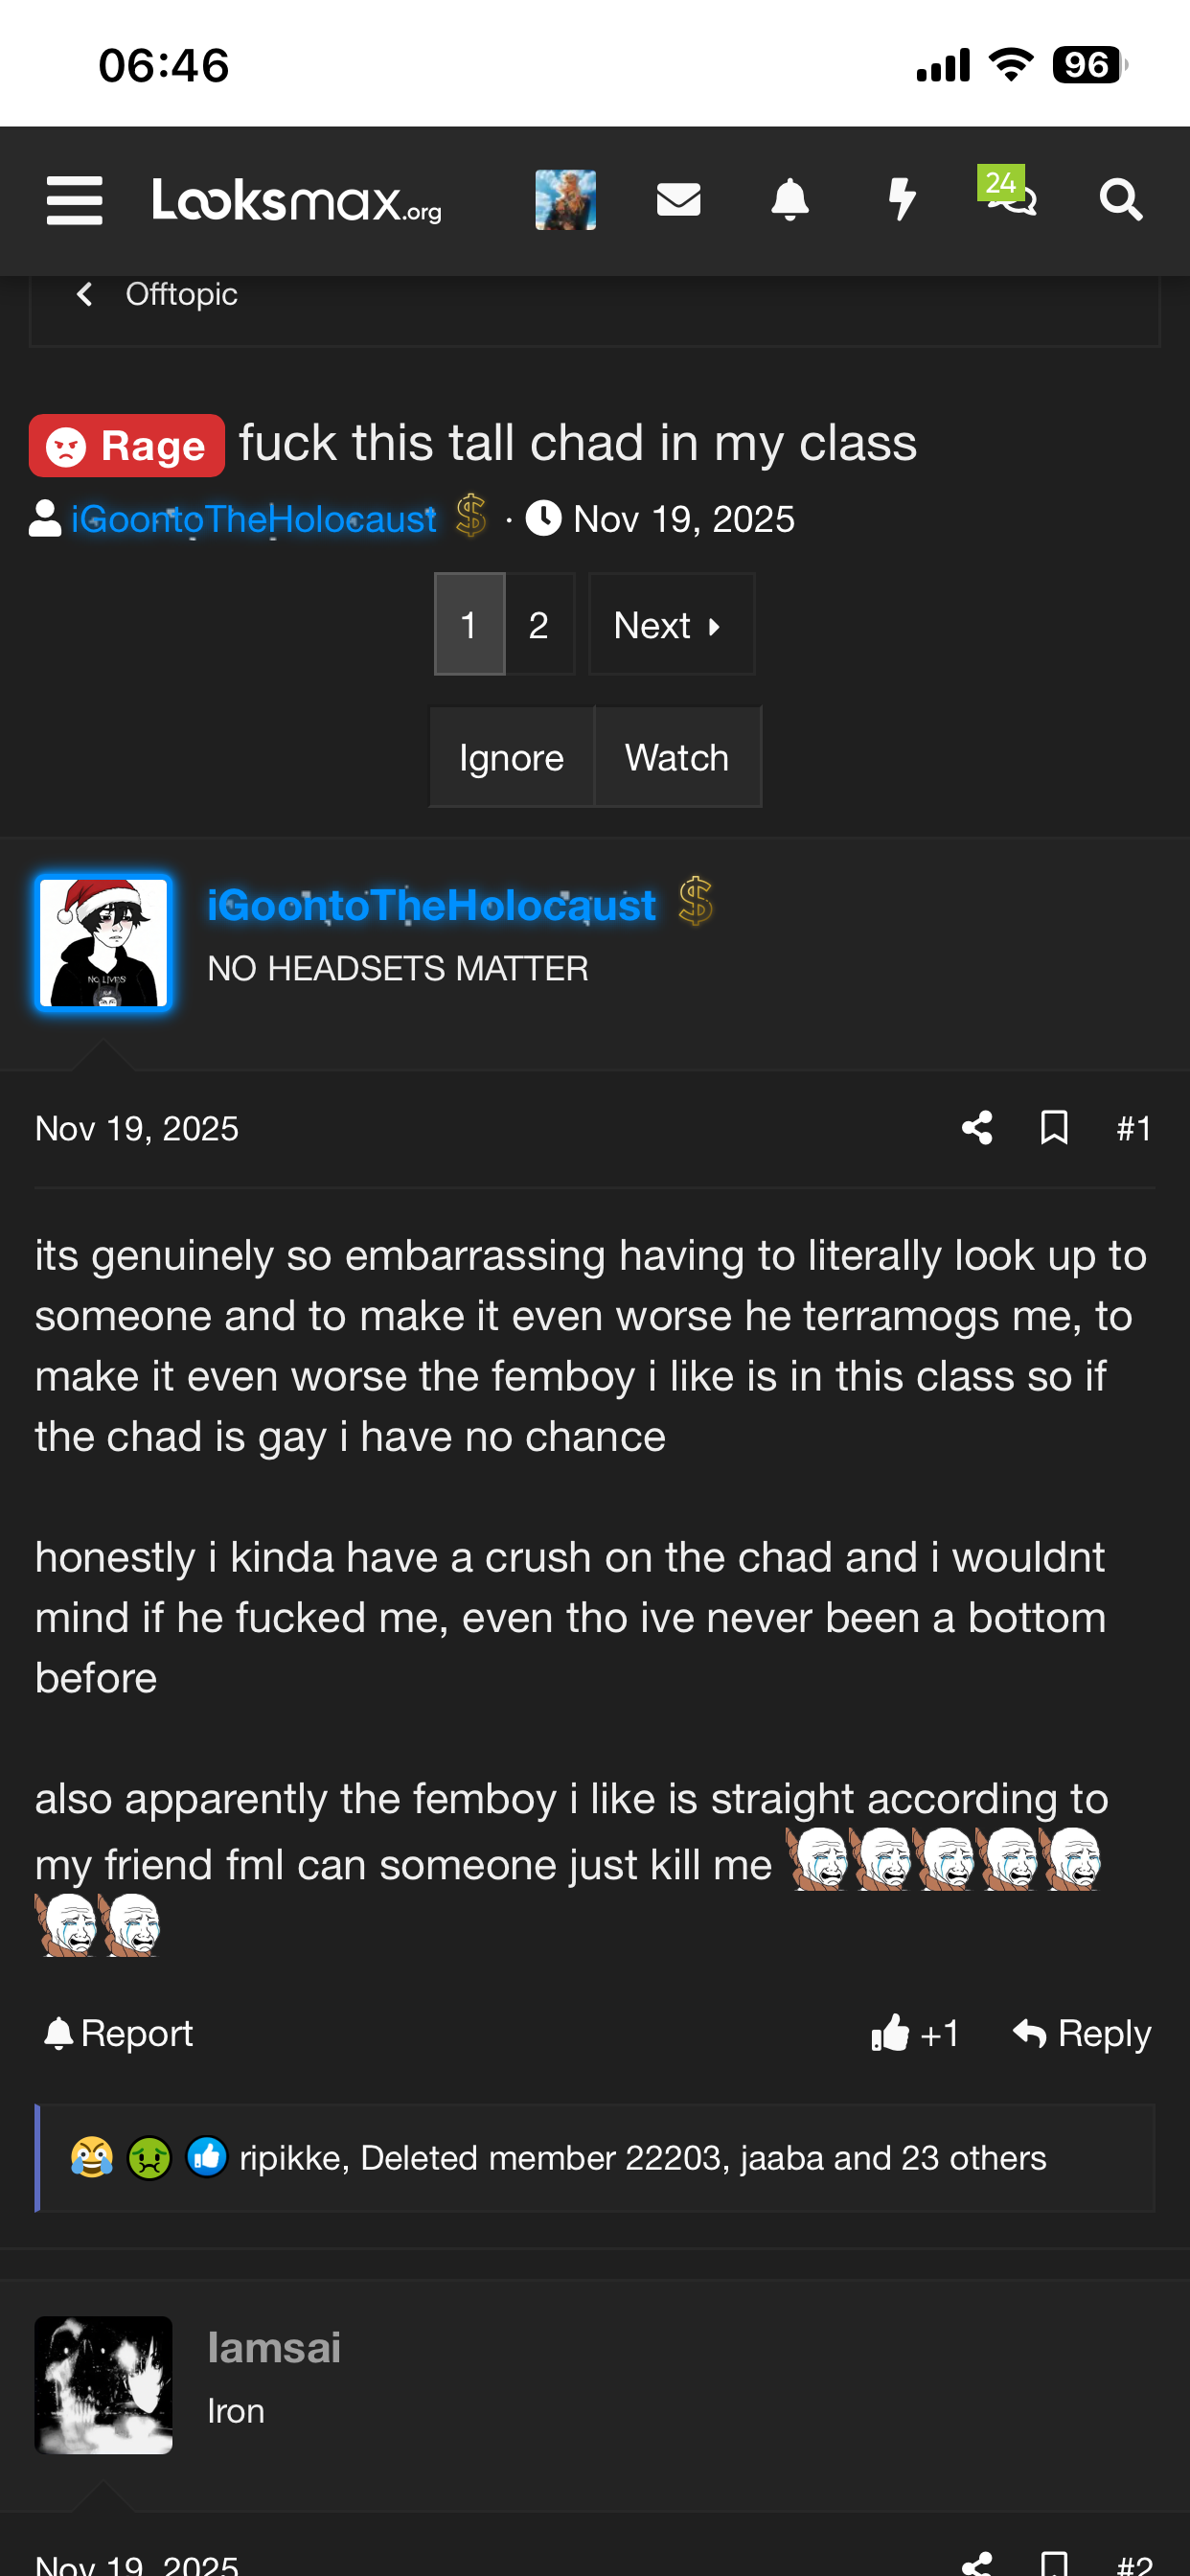Toggle Watch on this thread
1190x2576 pixels.
[677, 757]
